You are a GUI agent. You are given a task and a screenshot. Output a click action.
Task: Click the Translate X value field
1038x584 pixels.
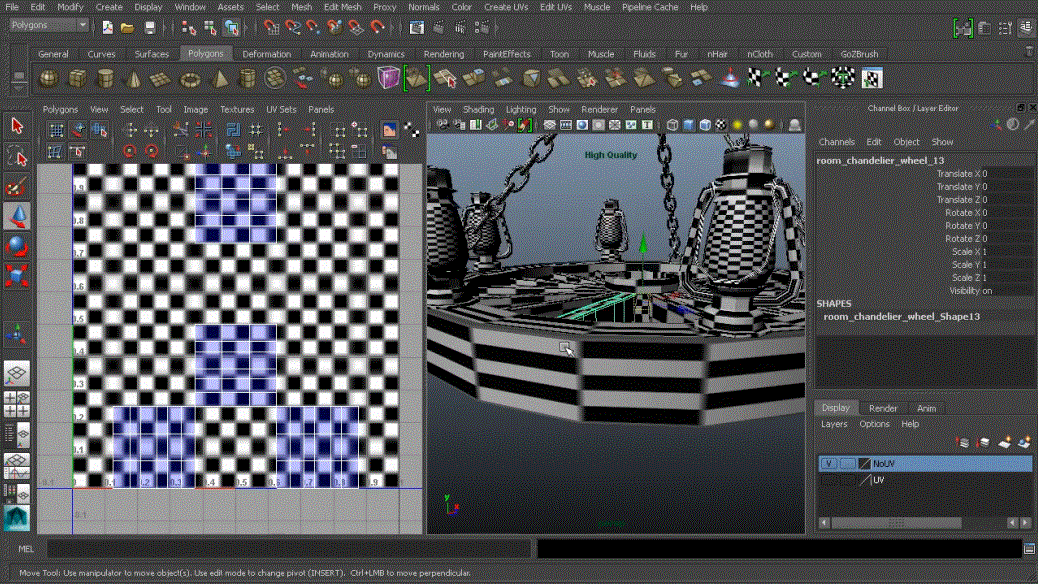1008,173
